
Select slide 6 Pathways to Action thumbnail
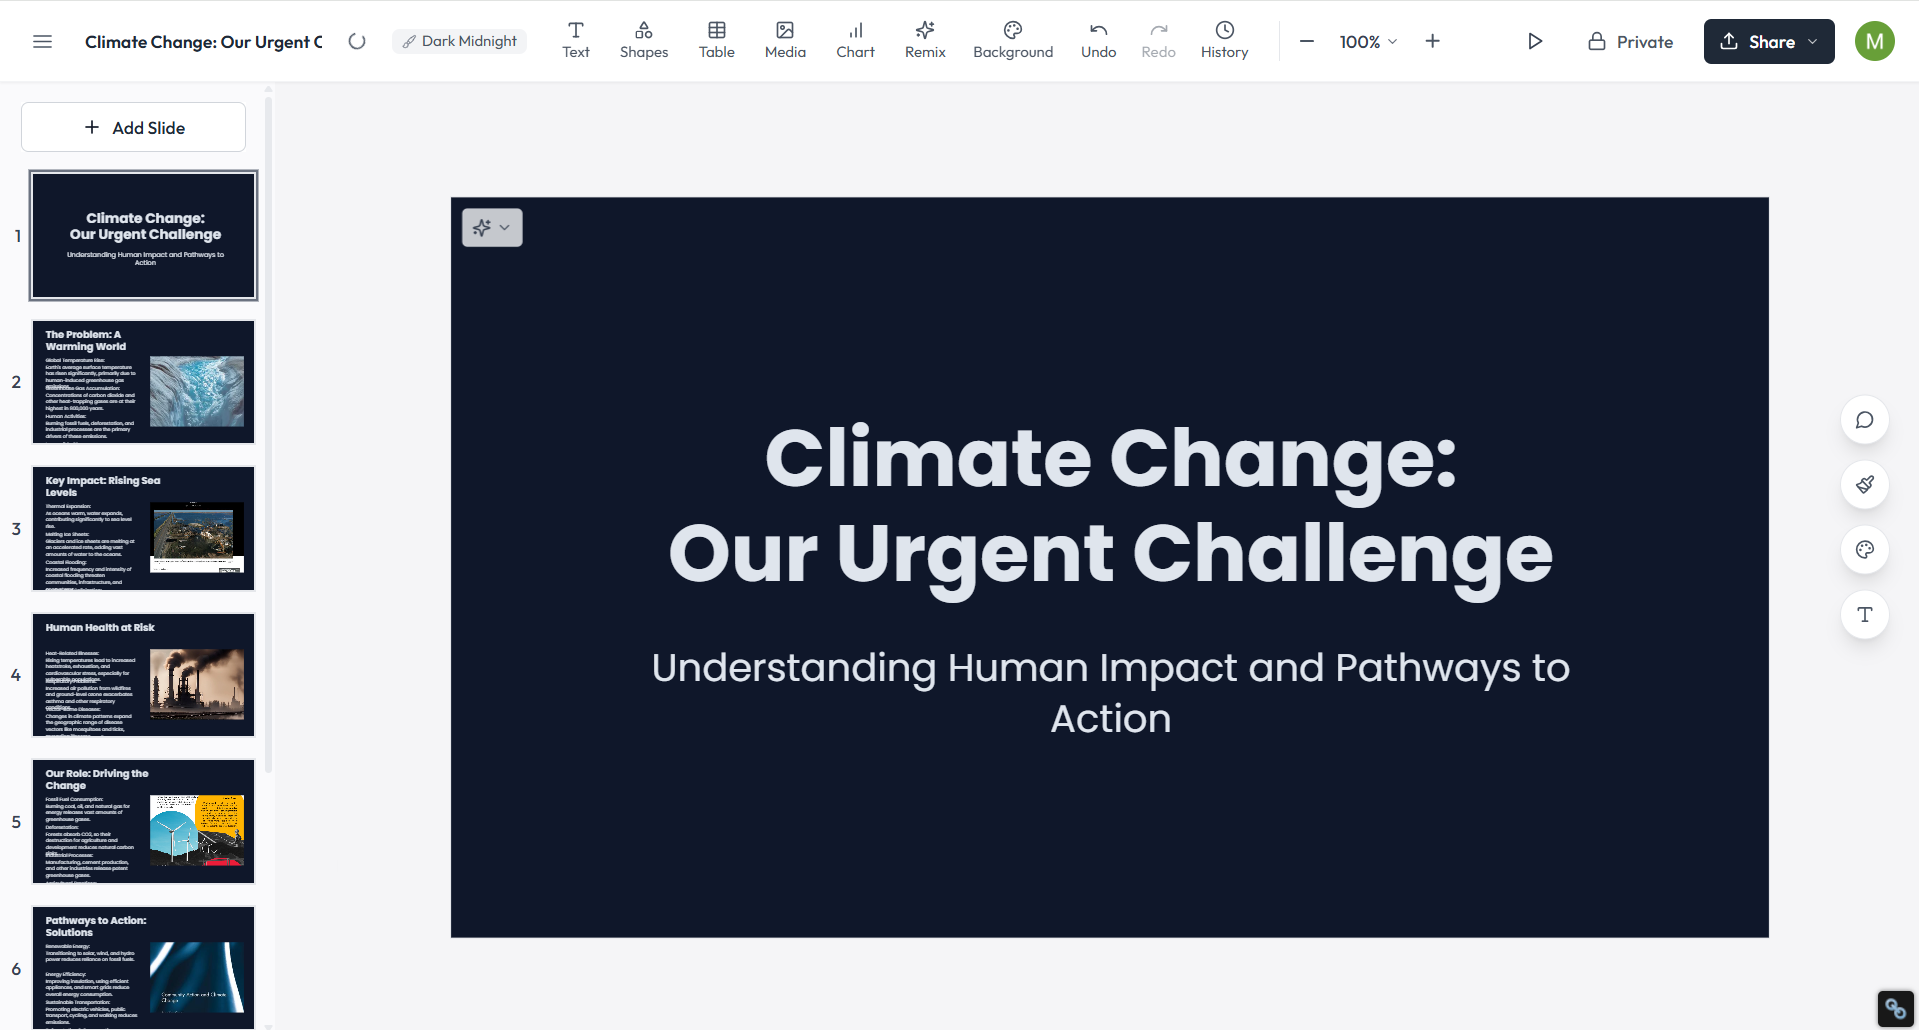point(144,967)
